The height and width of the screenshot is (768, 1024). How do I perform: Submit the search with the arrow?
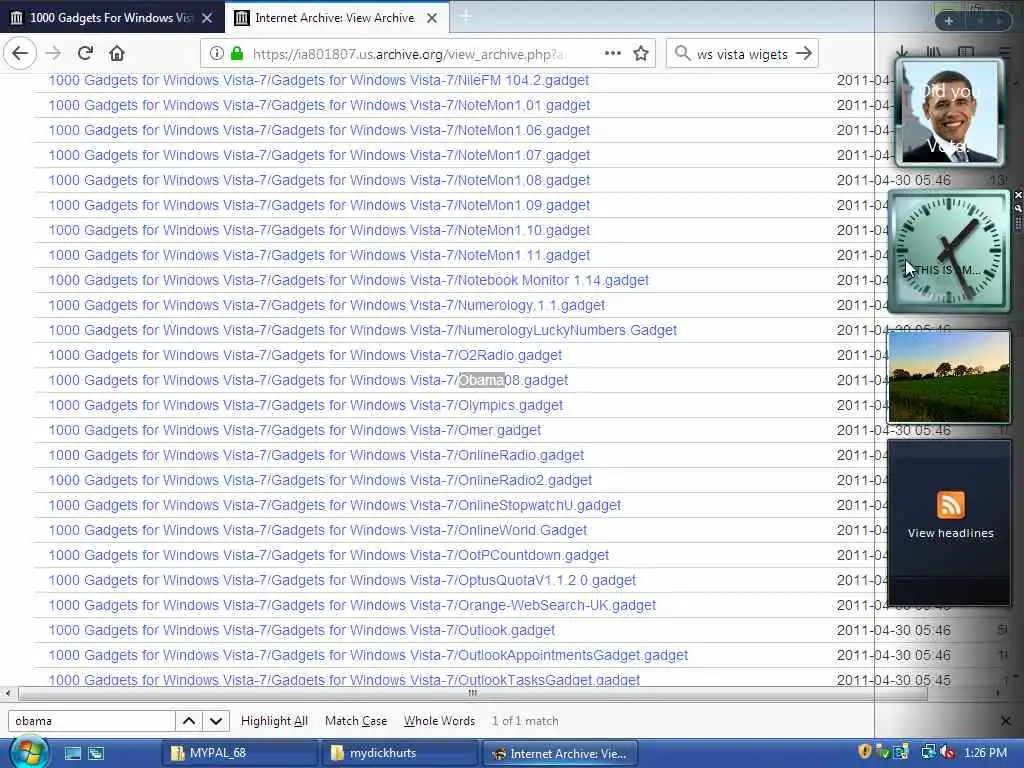pos(804,54)
